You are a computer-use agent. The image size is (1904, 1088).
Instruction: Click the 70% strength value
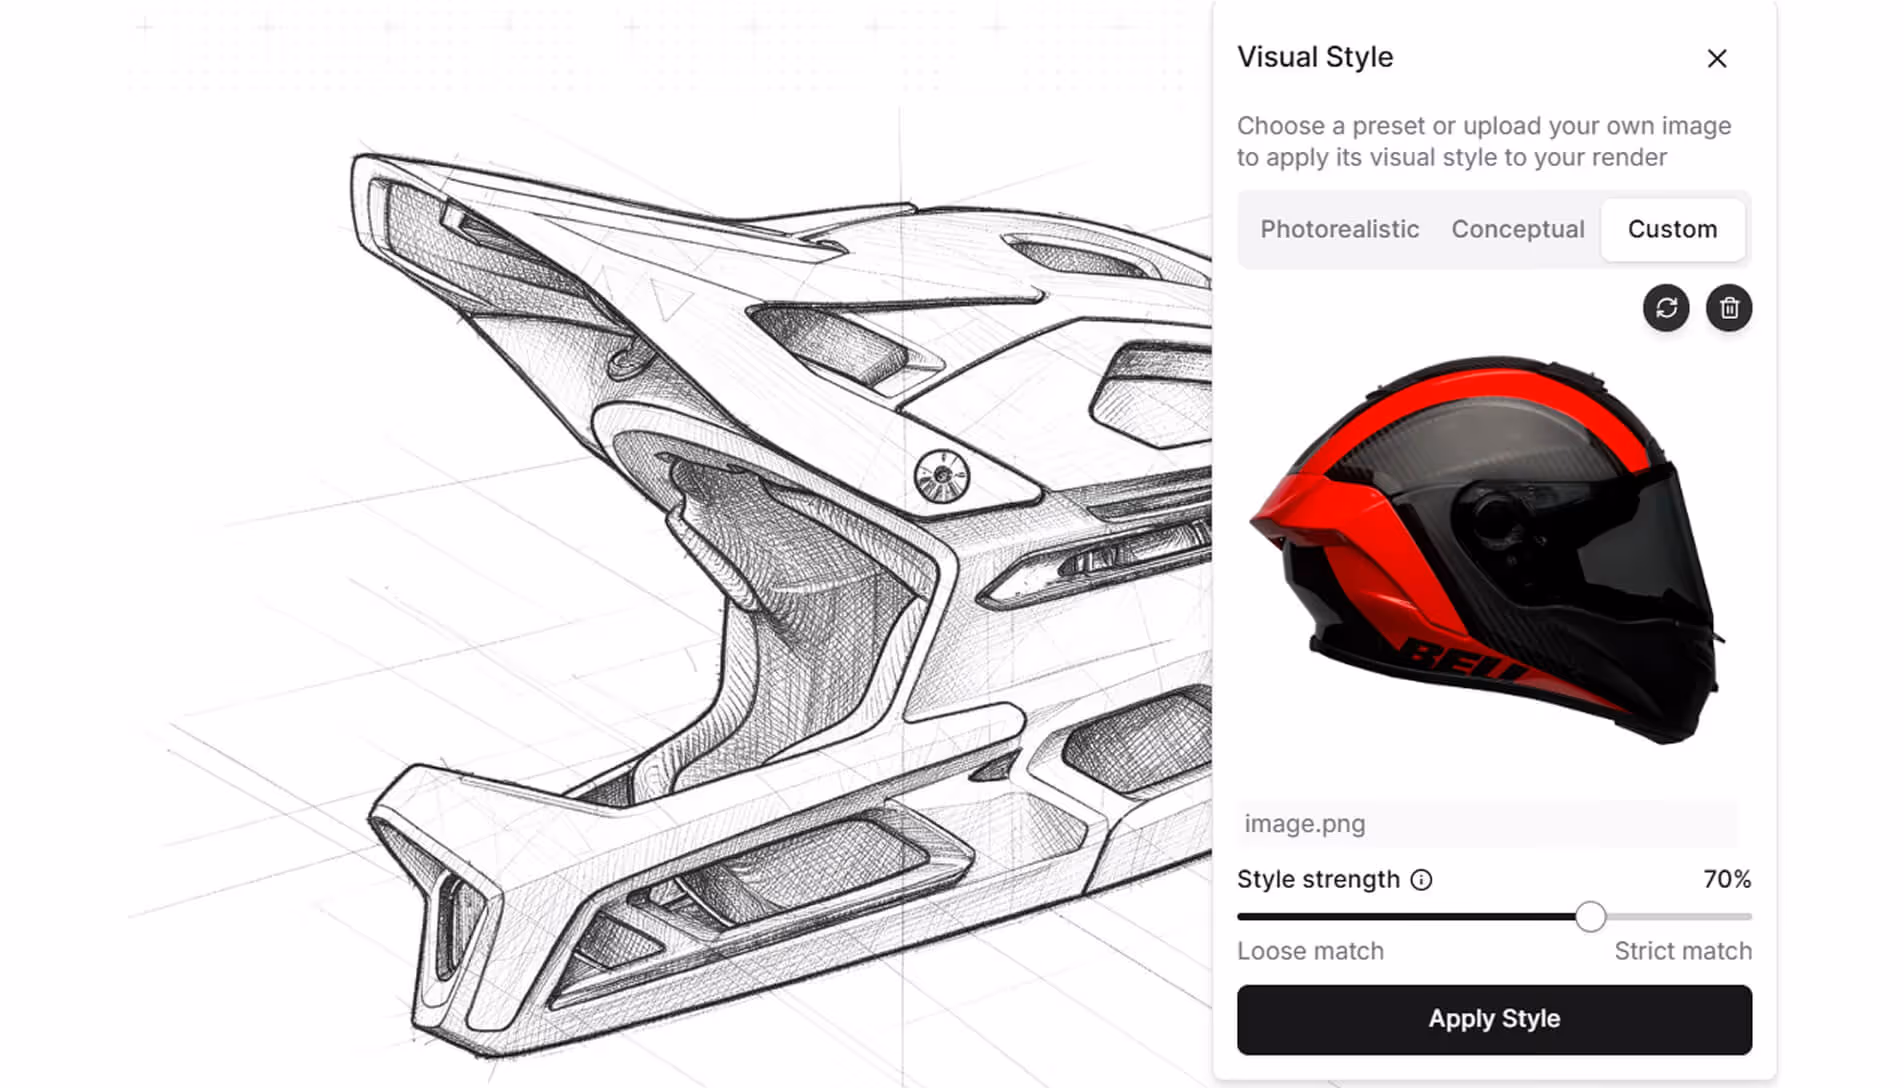point(1727,879)
